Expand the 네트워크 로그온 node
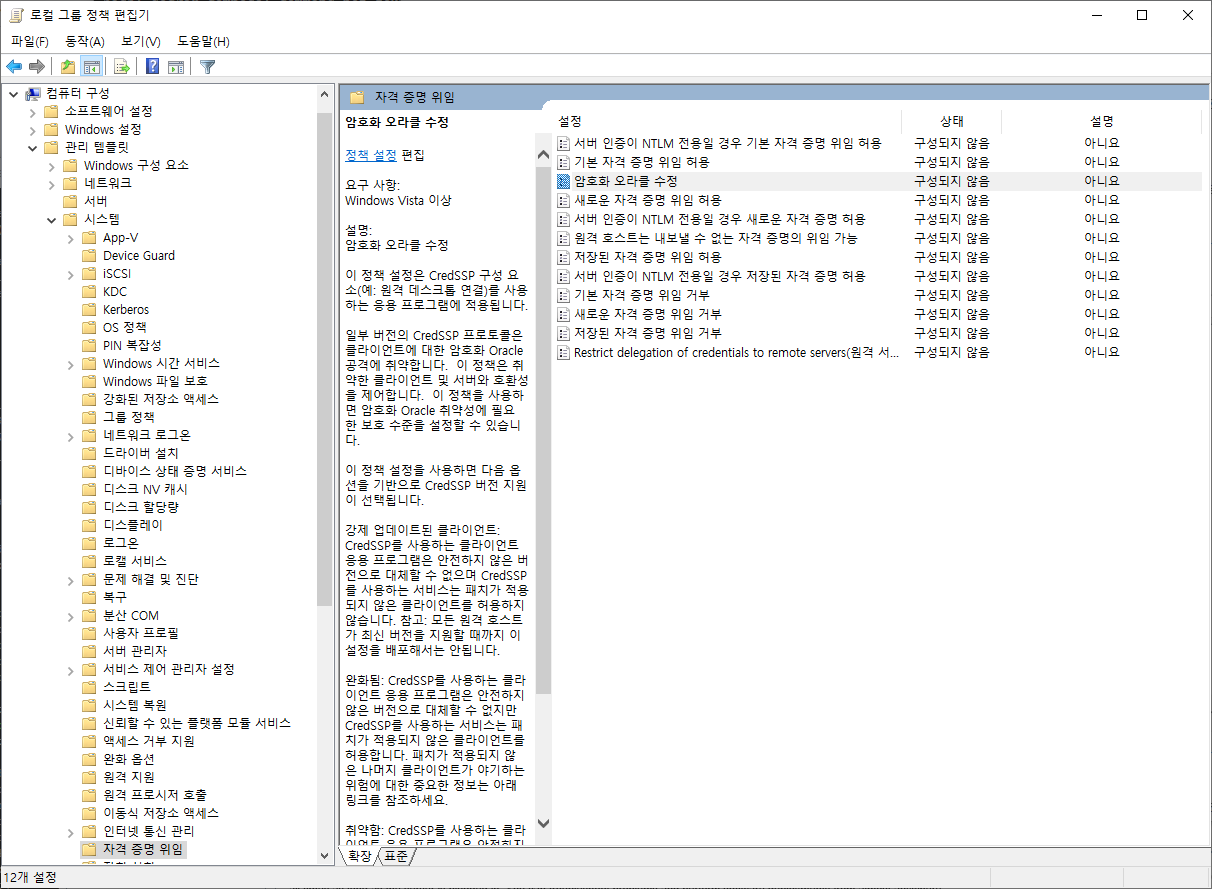 [71, 435]
